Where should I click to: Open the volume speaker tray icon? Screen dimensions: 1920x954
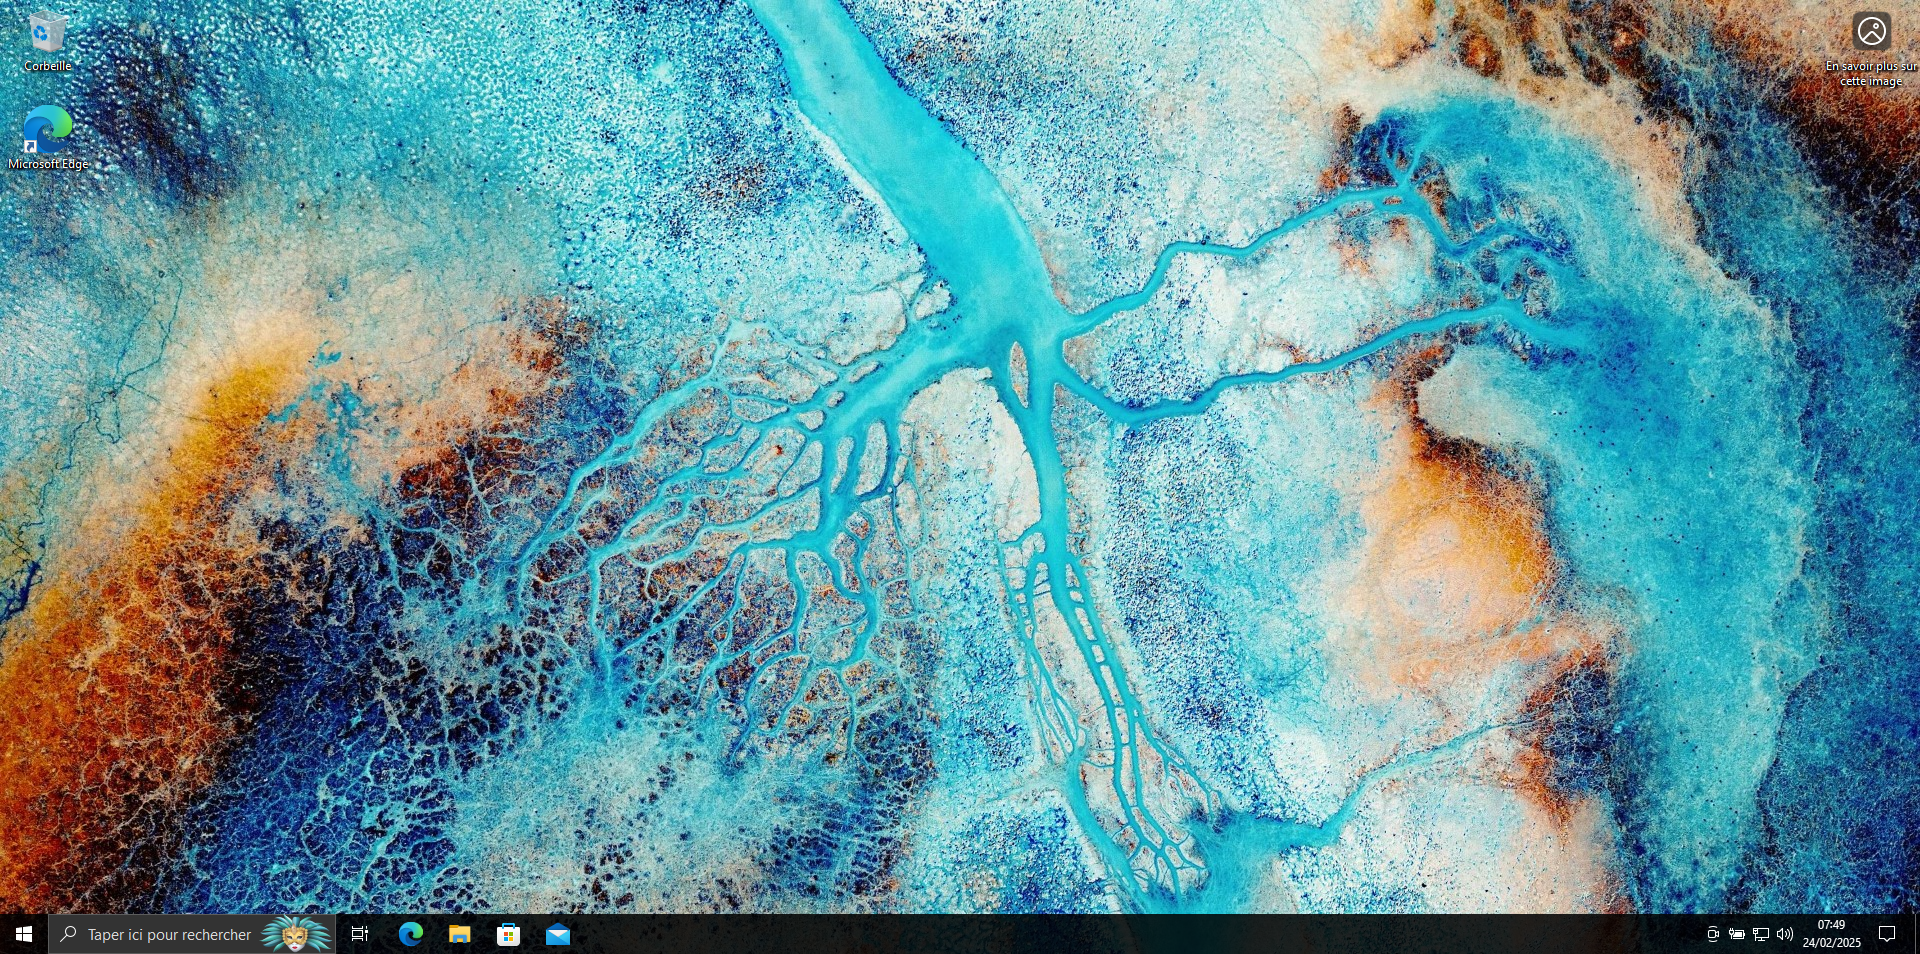click(x=1785, y=934)
